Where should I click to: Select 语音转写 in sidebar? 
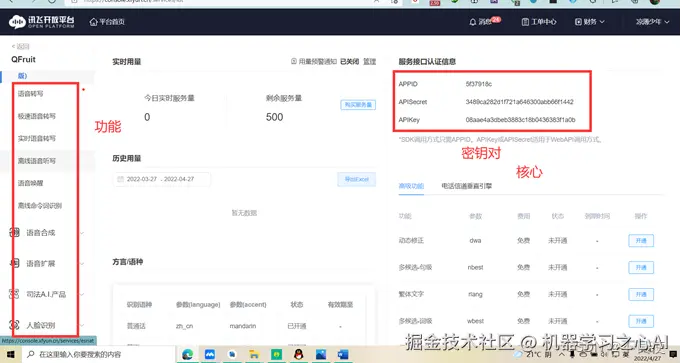coord(30,93)
